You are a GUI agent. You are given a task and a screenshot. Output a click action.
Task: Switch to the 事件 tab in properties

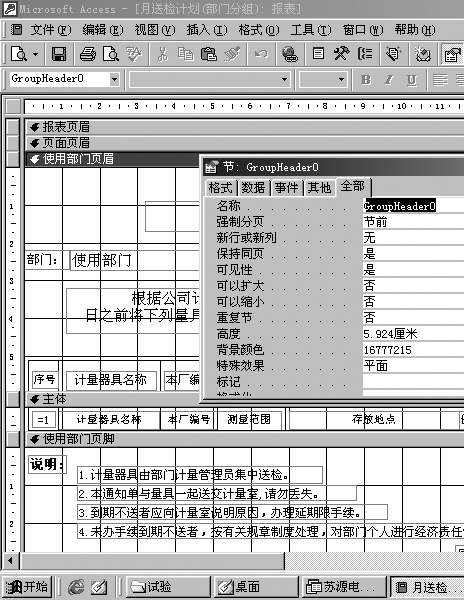point(286,188)
